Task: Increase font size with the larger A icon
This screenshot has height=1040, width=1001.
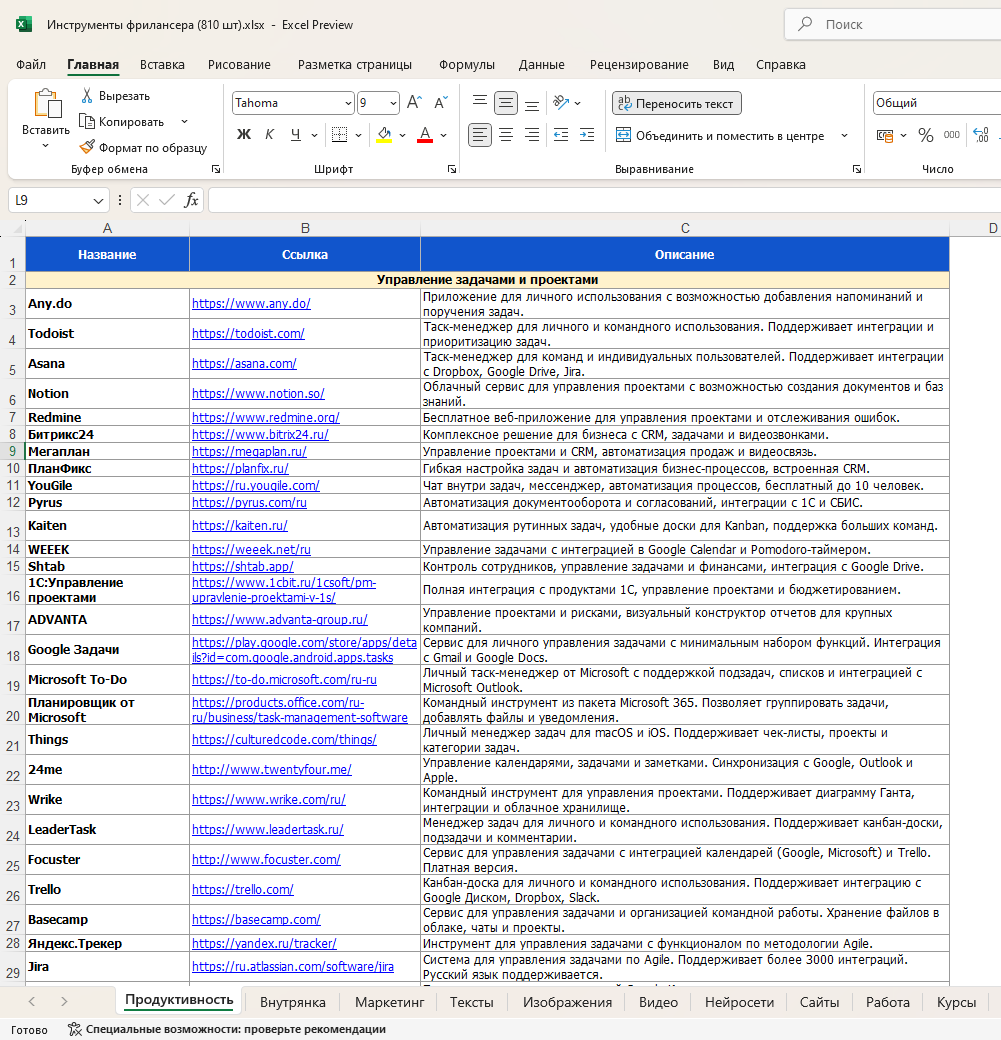Action: (x=414, y=102)
